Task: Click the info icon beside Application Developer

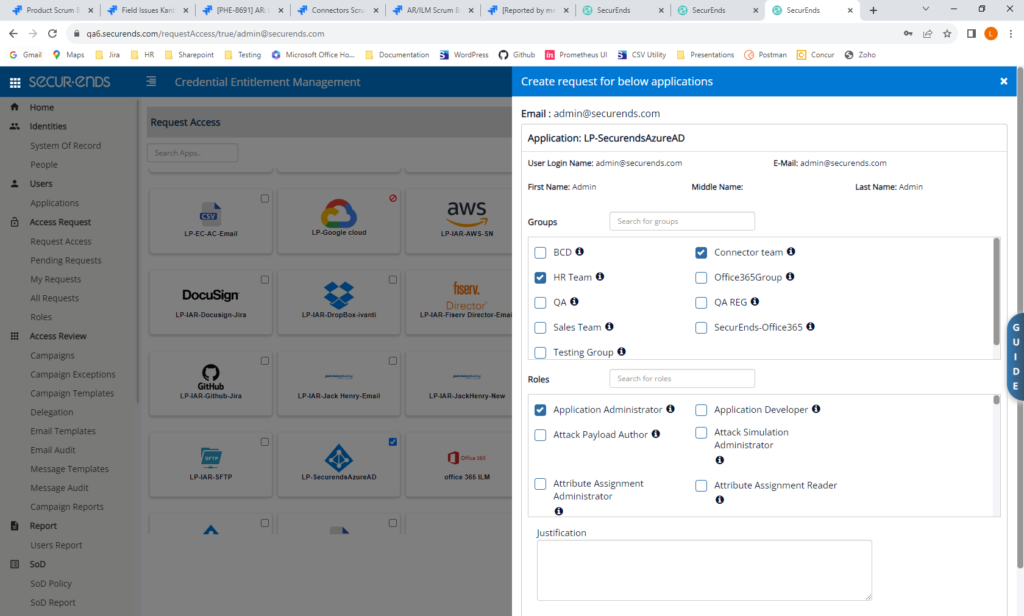Action: coord(816,409)
